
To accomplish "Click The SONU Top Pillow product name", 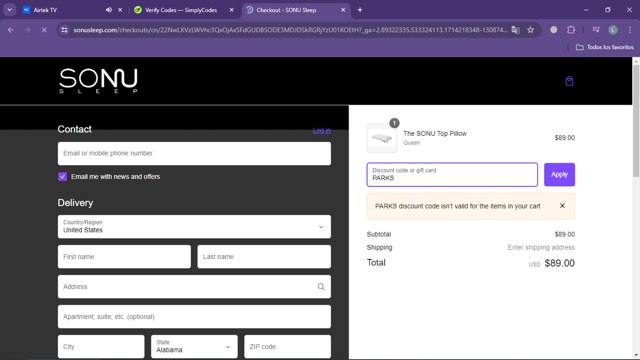I will tap(435, 133).
